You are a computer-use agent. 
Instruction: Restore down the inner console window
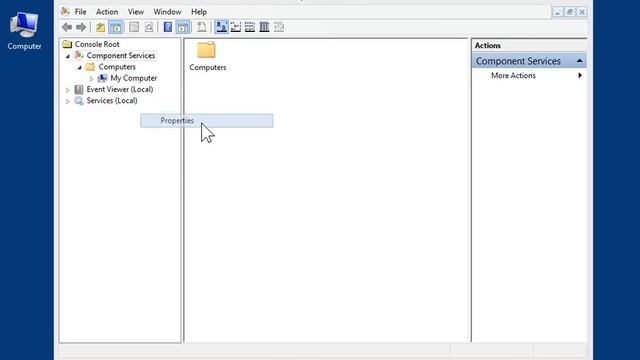click(570, 12)
